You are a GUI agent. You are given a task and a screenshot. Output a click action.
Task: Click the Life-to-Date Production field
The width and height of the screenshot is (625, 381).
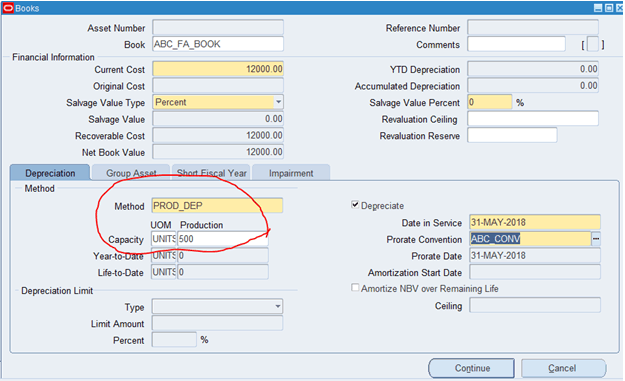(x=223, y=272)
